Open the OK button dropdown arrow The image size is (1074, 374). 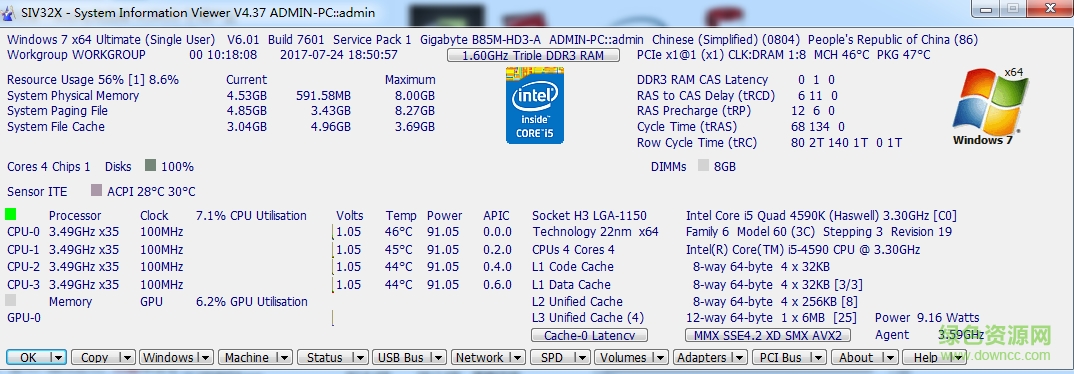(x=58, y=357)
